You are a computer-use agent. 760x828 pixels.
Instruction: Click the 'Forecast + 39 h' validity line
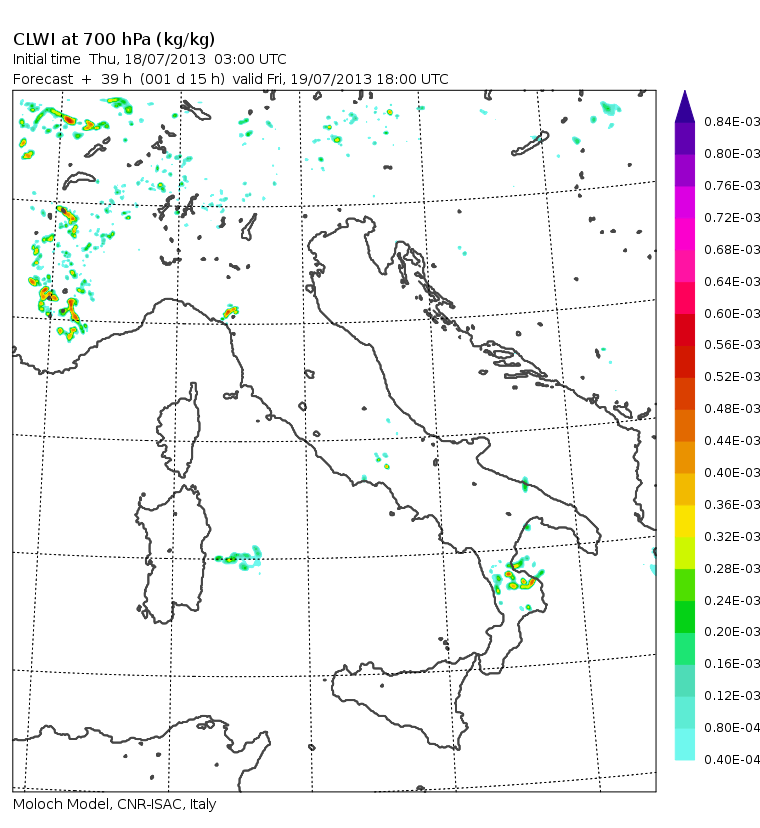[230, 79]
